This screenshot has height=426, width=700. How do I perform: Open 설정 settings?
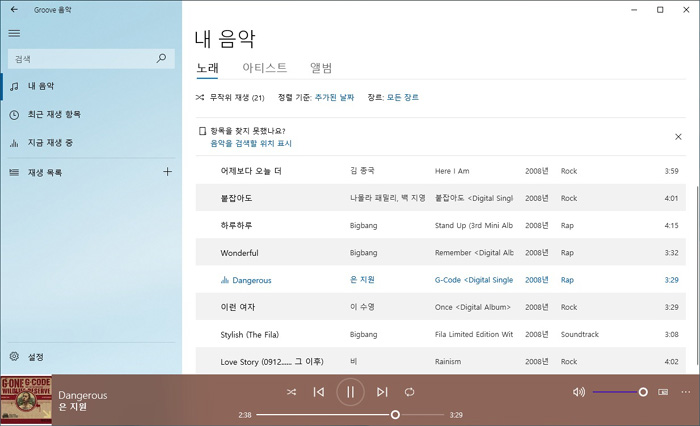click(x=35, y=357)
